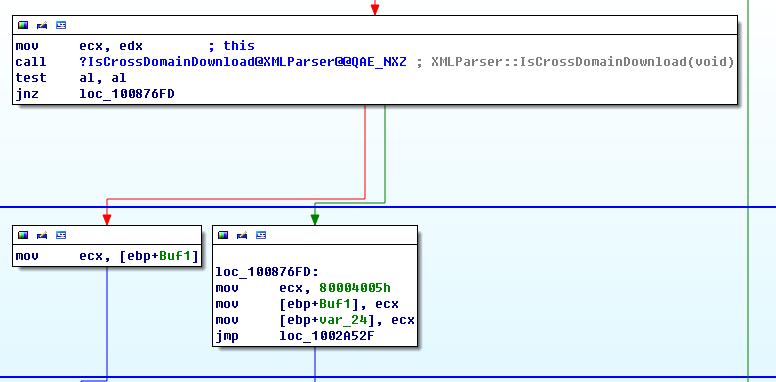
Task: Click the Buf1 variable in the left block
Action: point(179,256)
